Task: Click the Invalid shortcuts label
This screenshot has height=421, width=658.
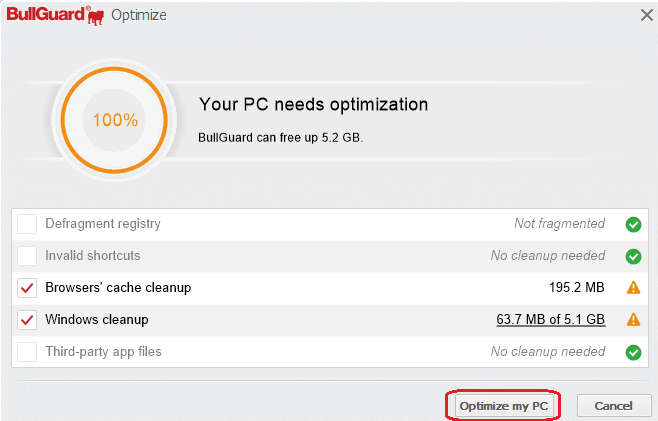Action: [x=93, y=256]
